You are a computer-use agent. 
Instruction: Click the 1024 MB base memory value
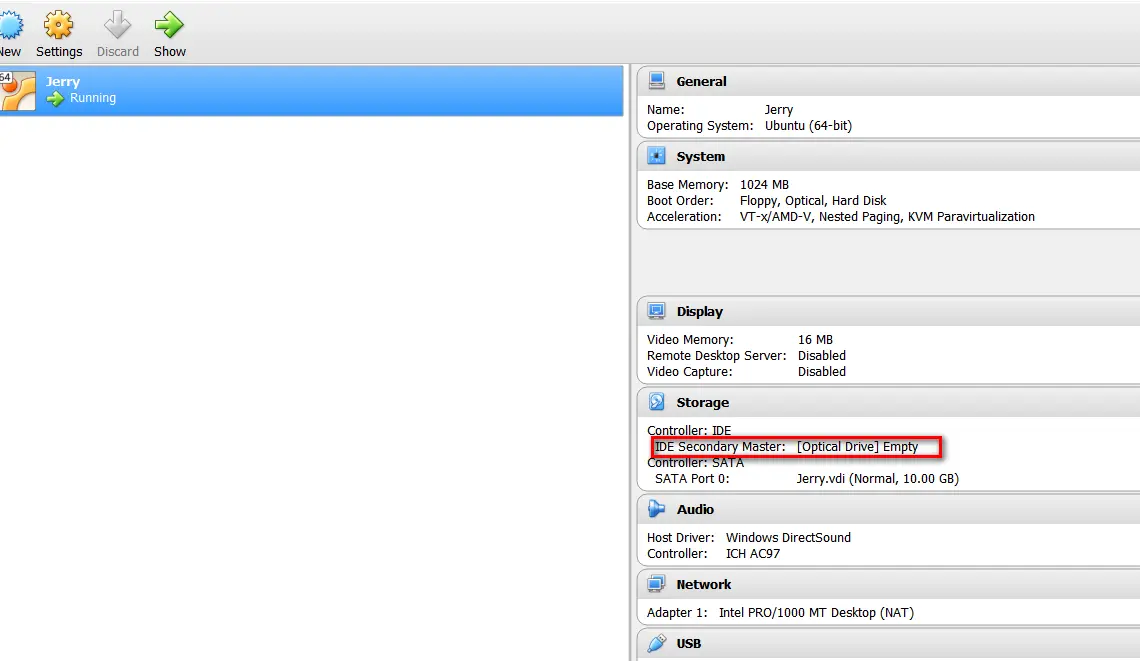pos(764,185)
